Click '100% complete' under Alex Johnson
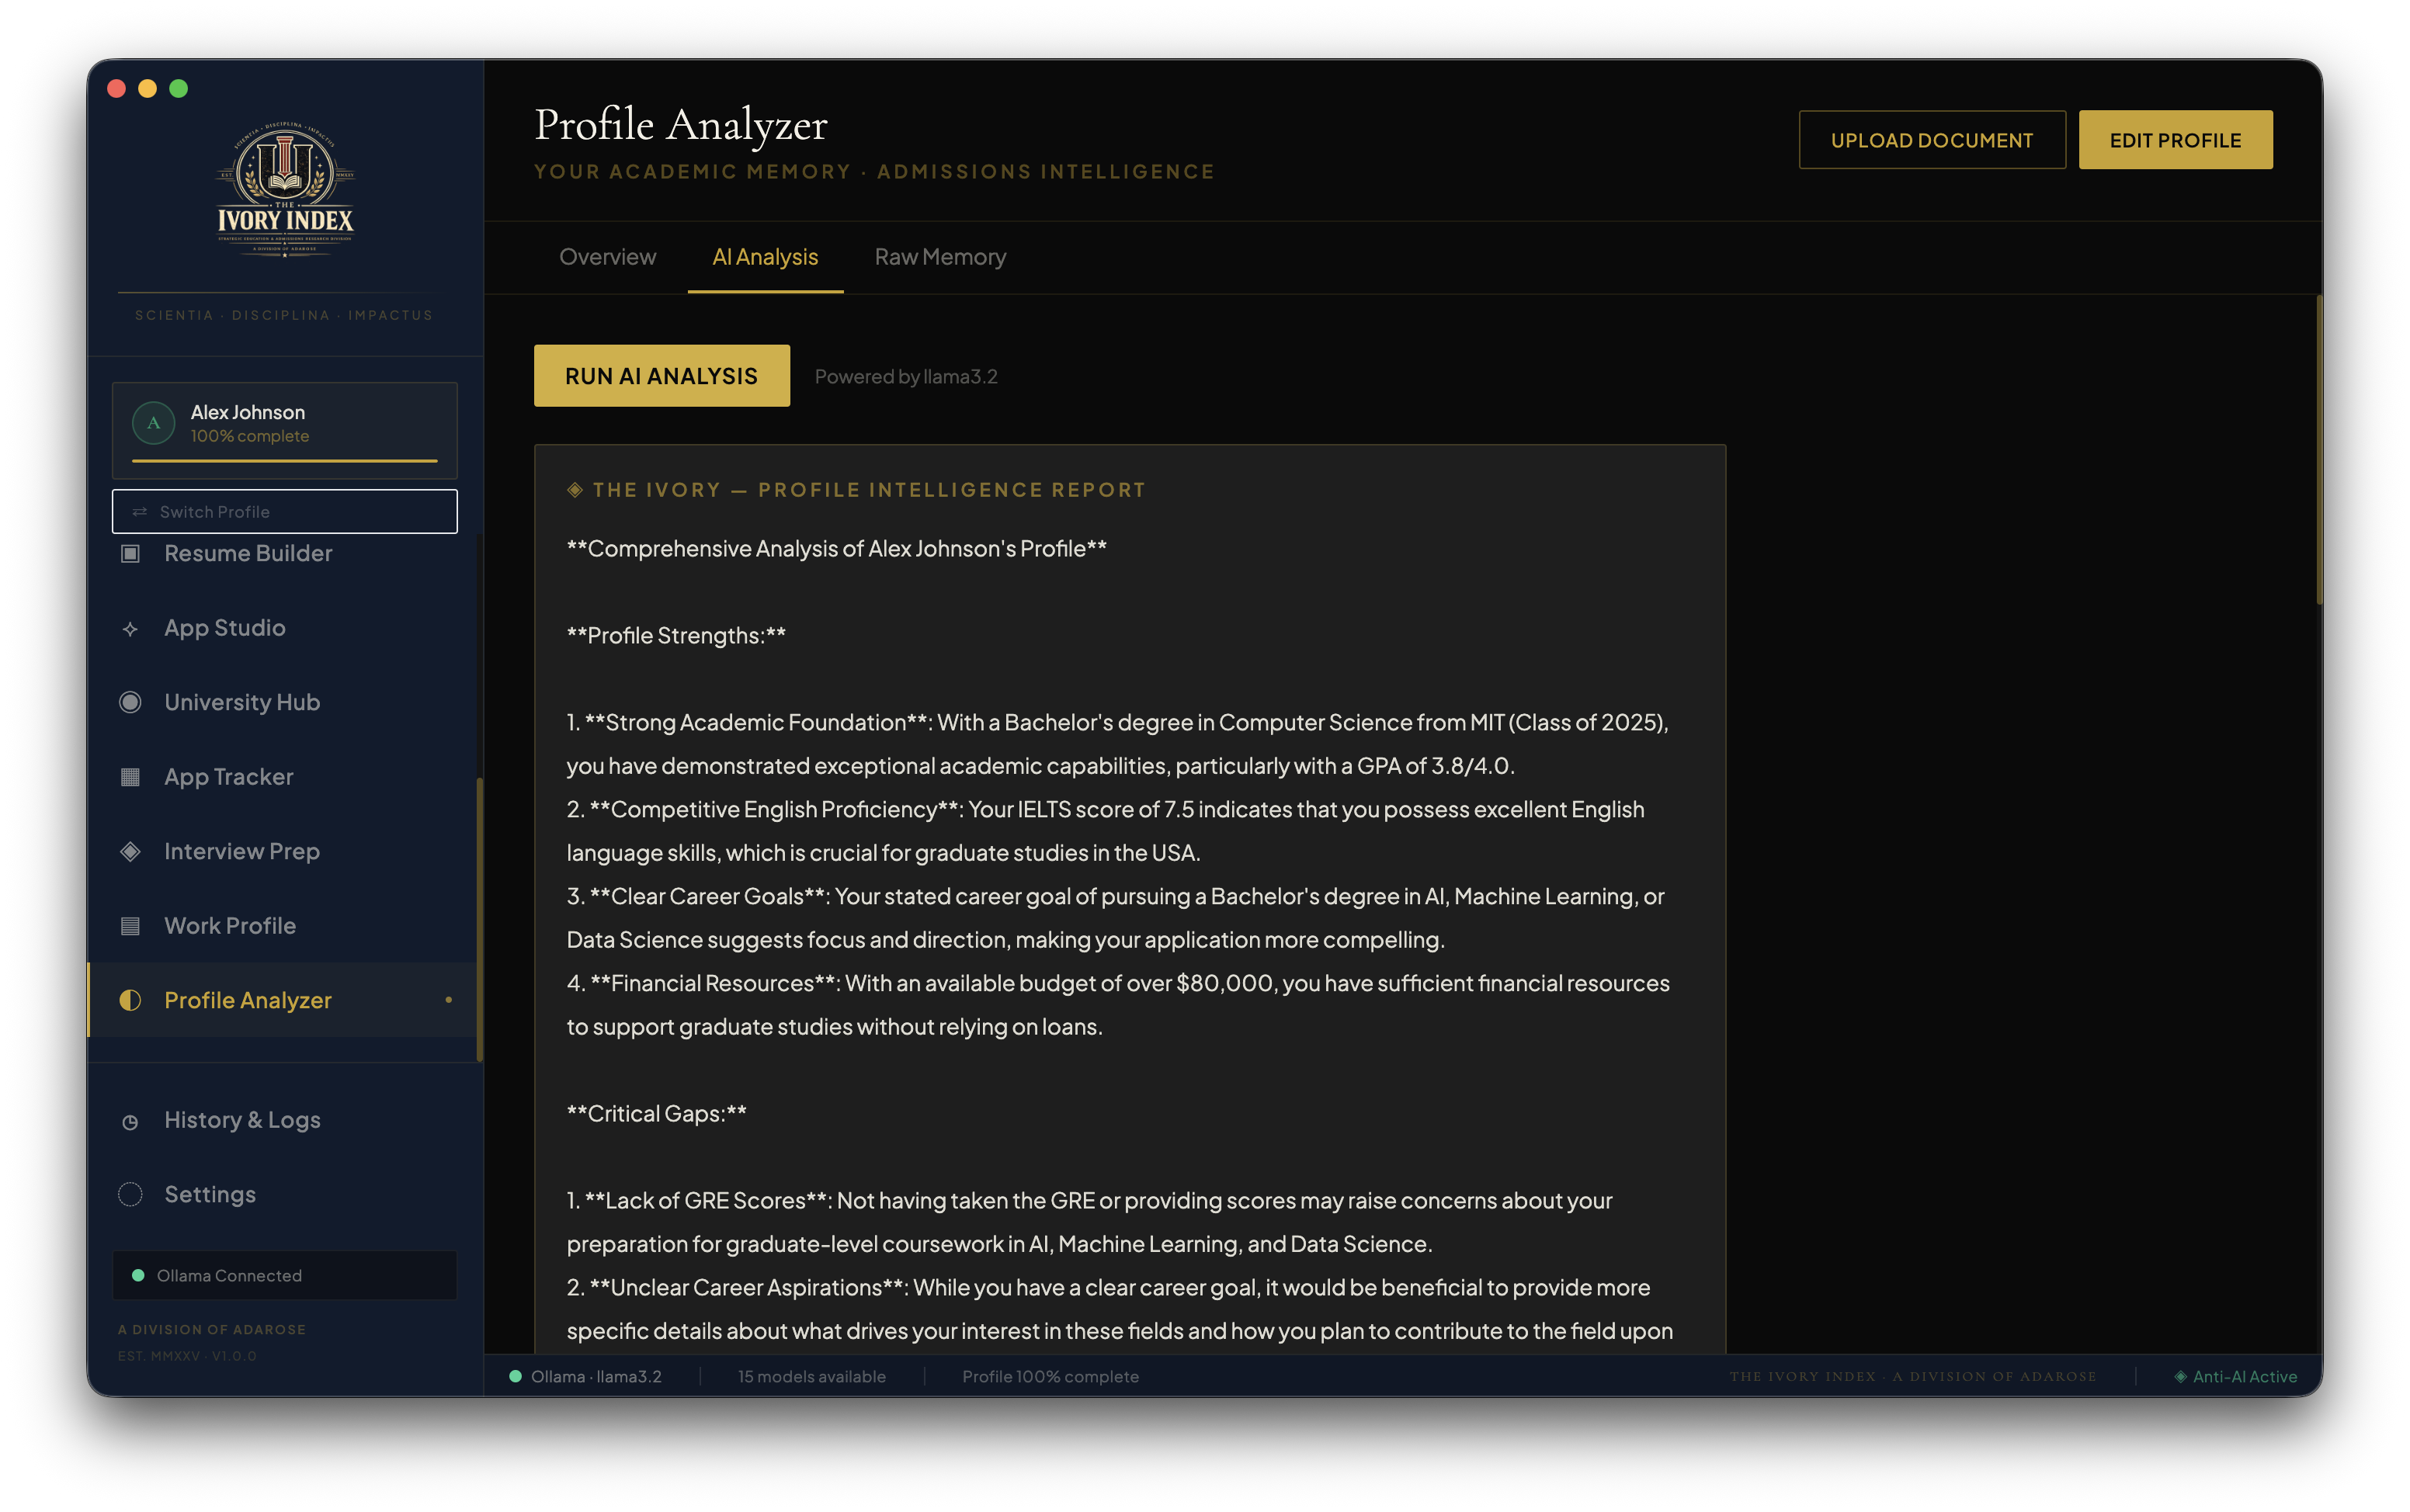Screen dimensions: 2410x1512 250,436
